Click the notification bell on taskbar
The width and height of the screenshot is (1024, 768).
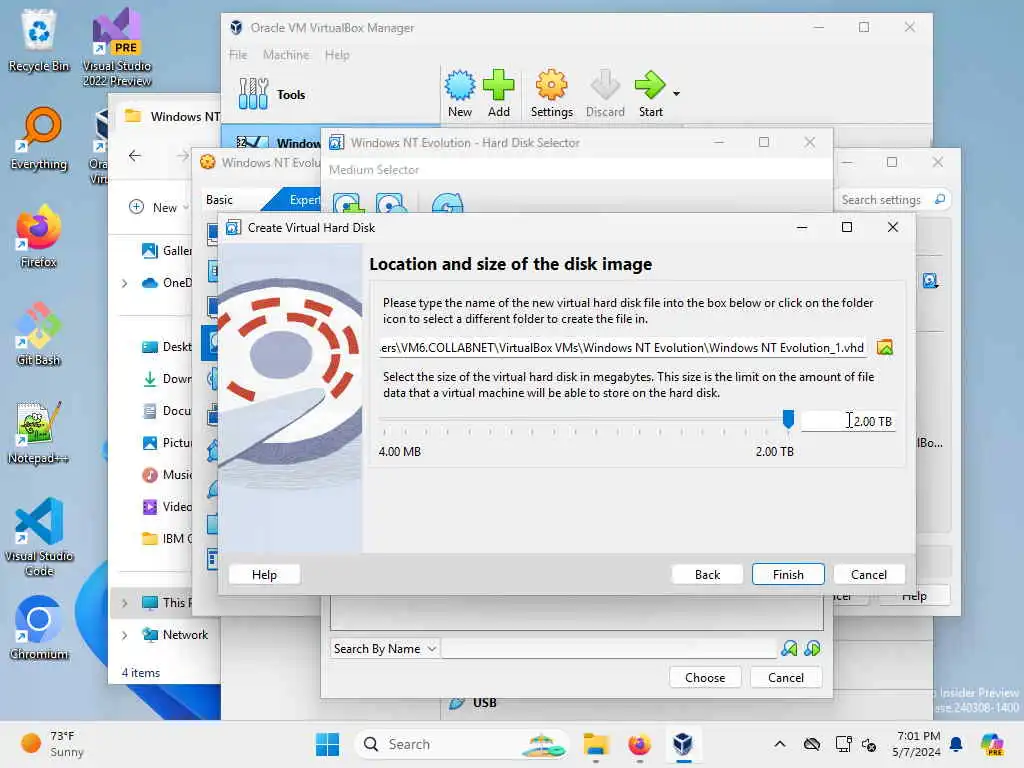pyautogui.click(x=956, y=744)
